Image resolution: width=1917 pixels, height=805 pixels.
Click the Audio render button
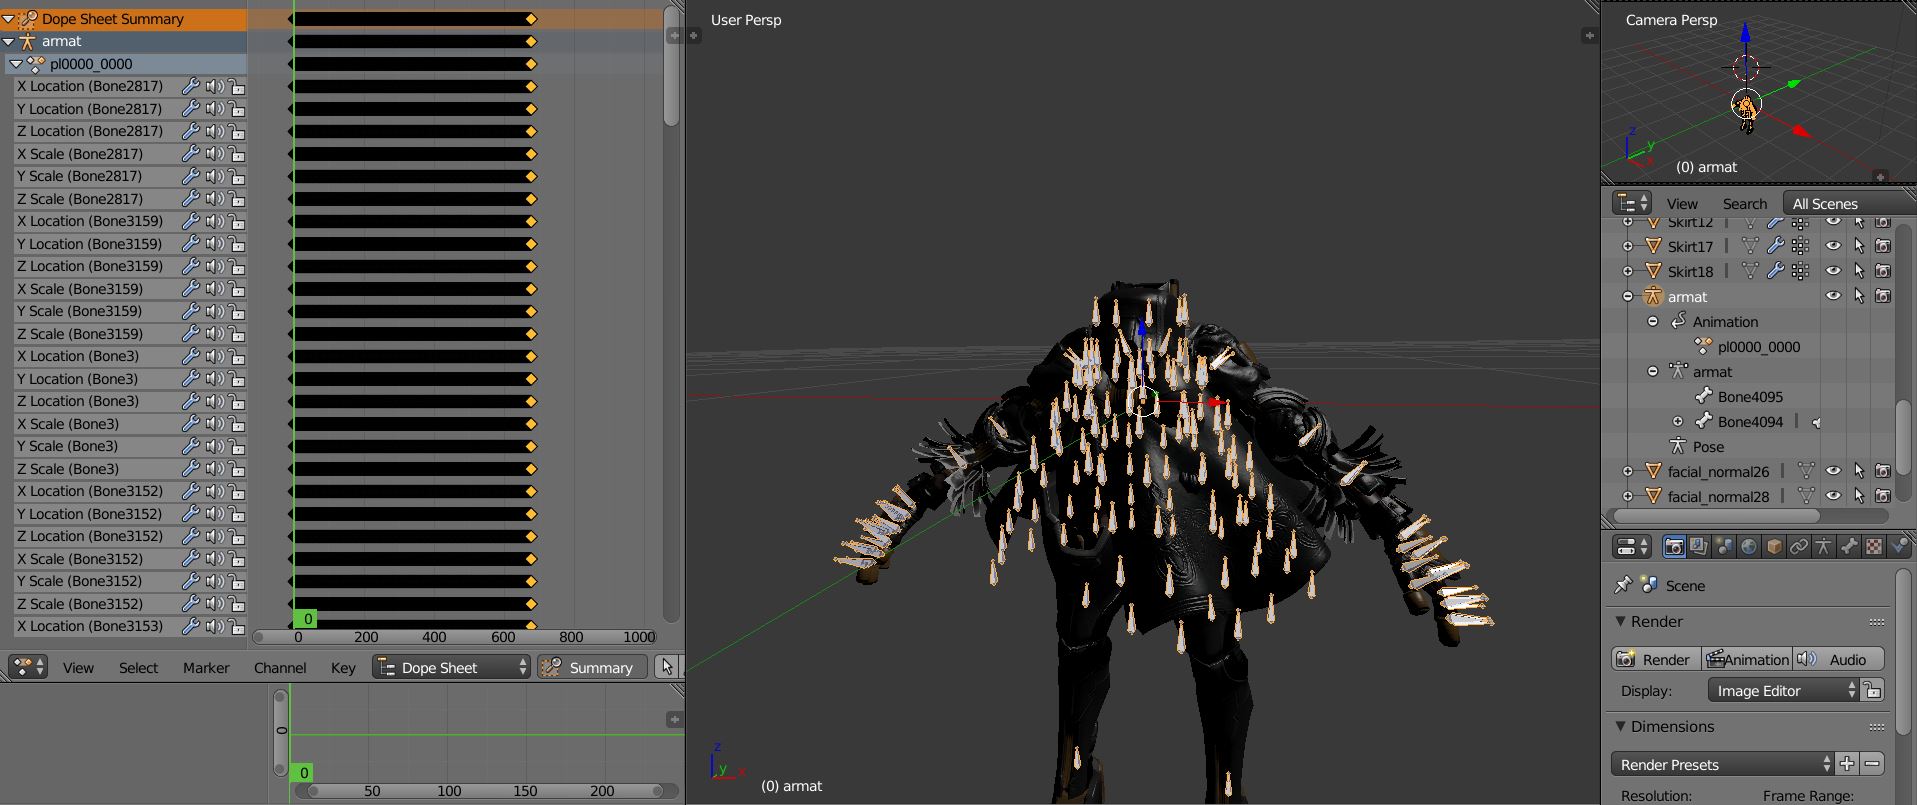tap(1838, 659)
